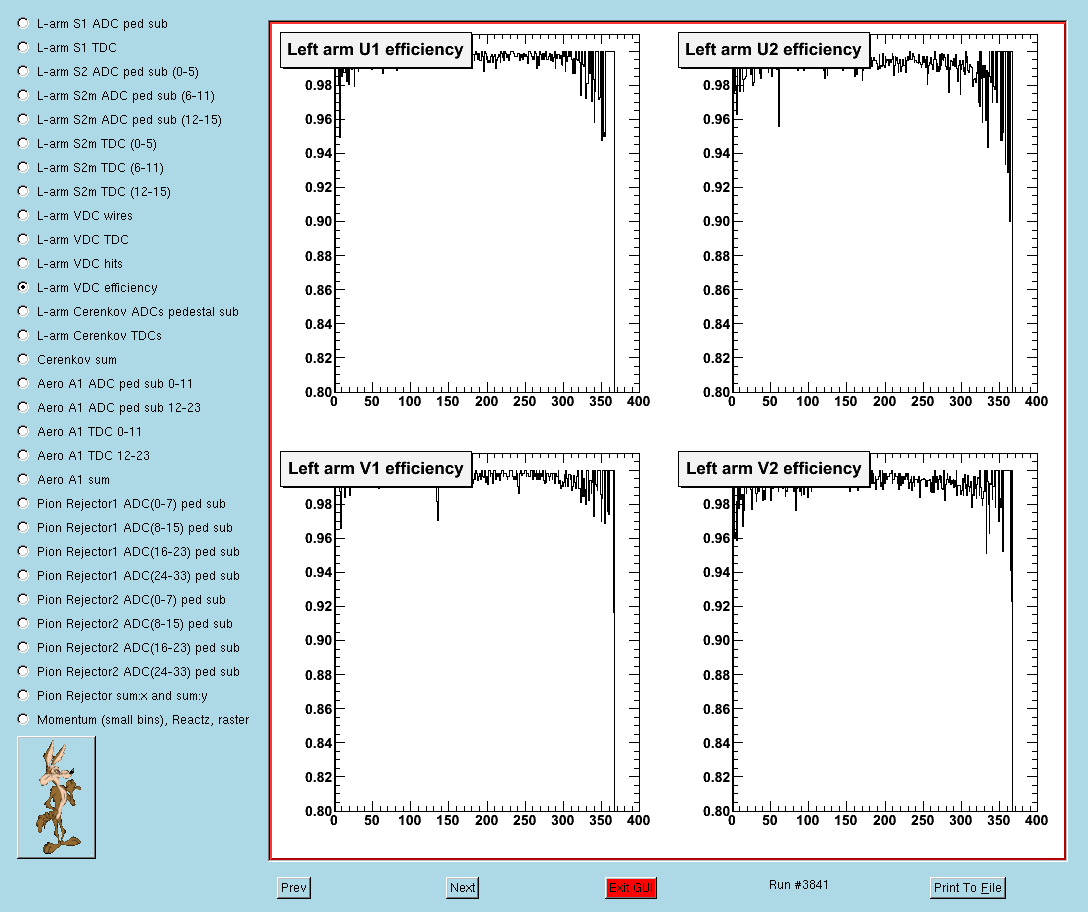Select L-arm VDC hits option
Screen dimensions: 1088x912
pyautogui.click(x=23, y=263)
